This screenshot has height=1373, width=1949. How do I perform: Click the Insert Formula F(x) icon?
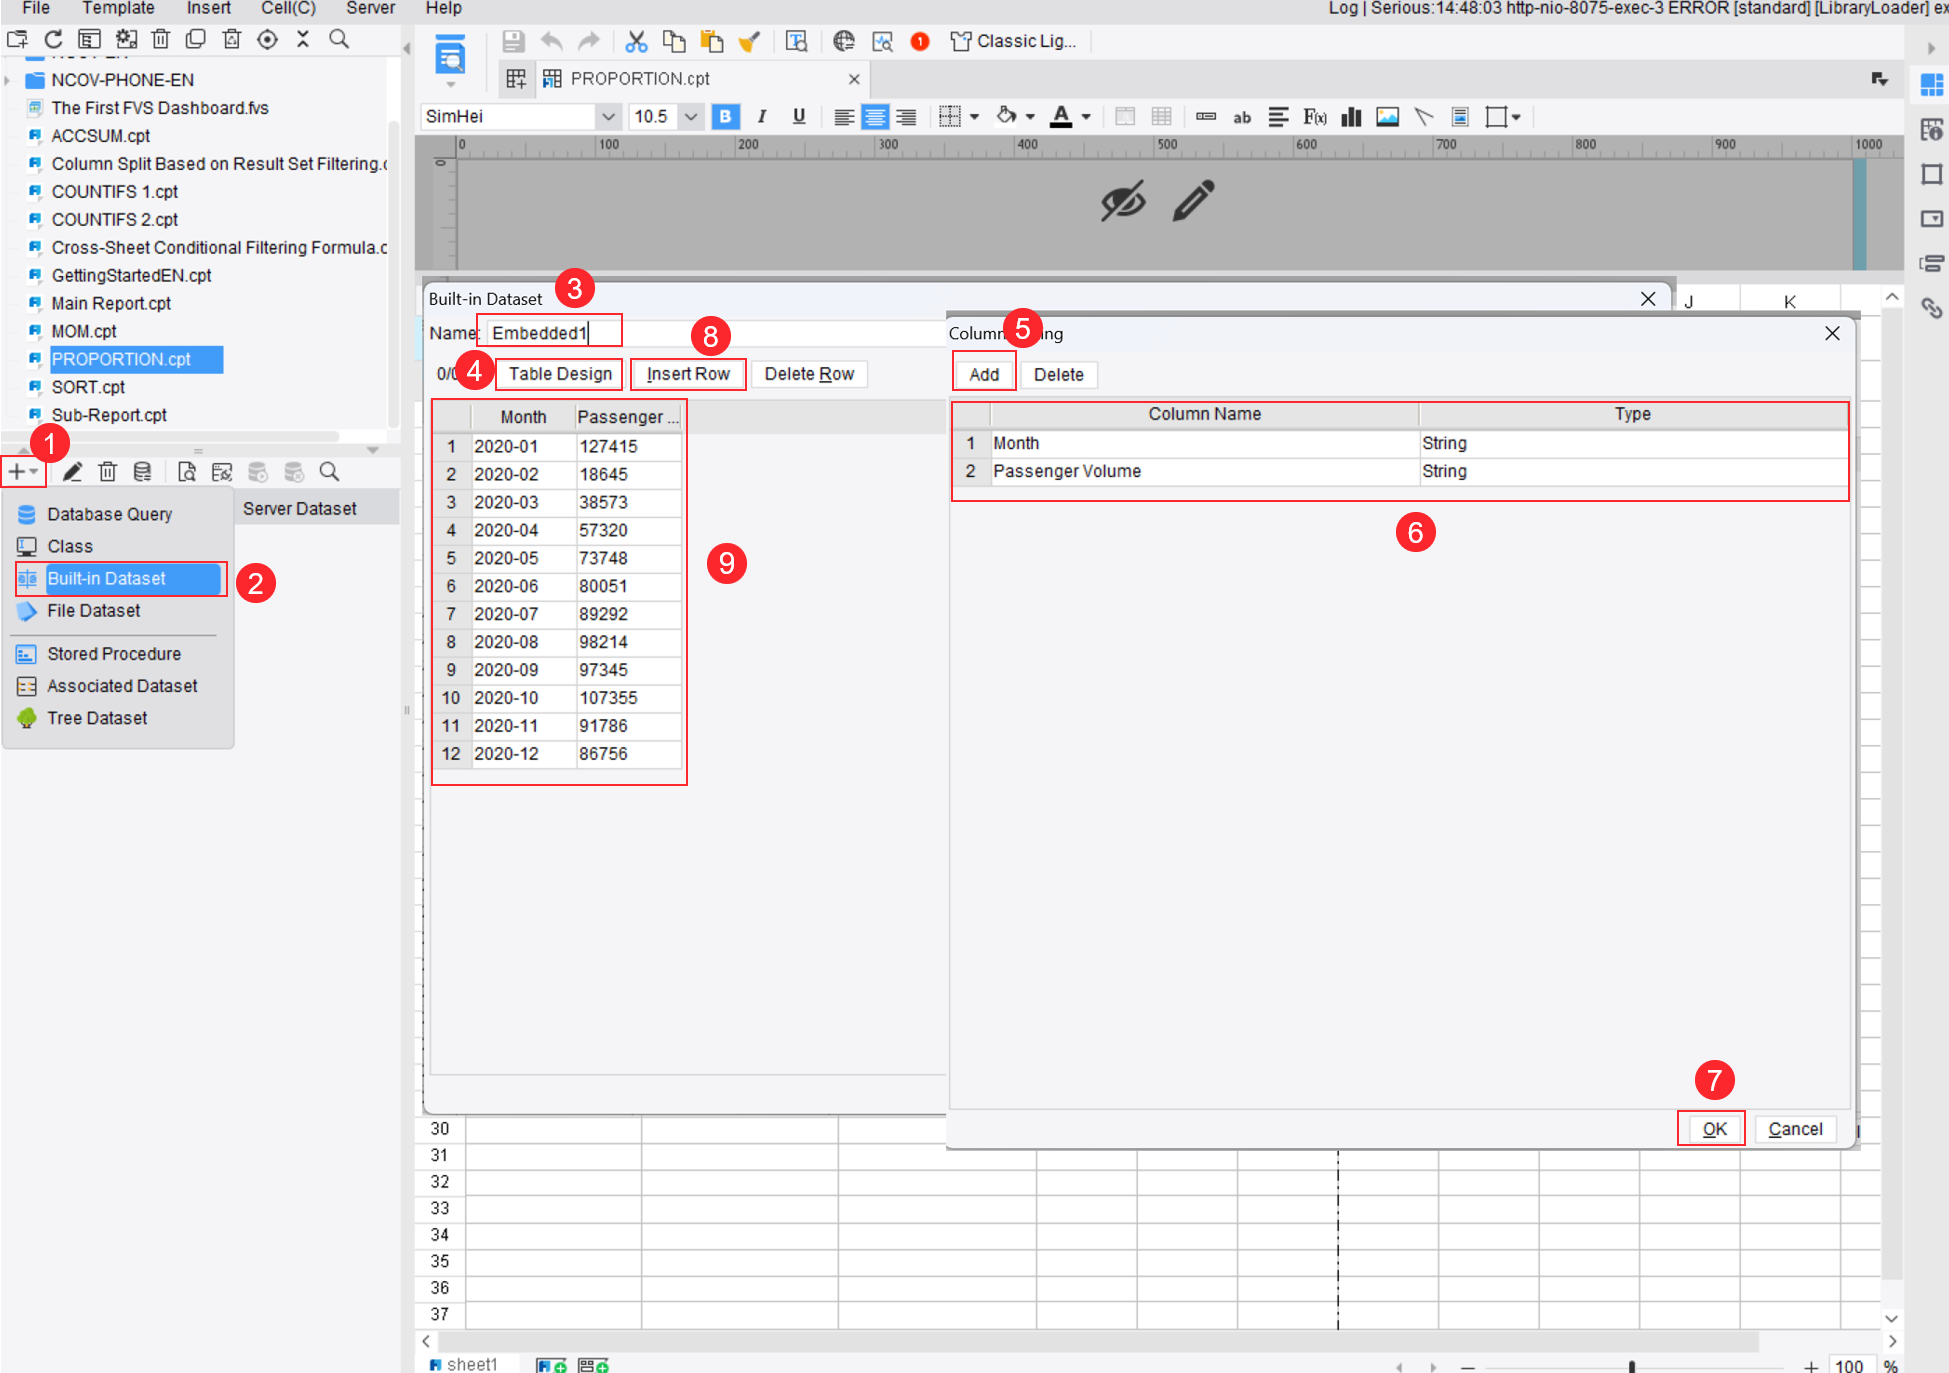click(x=1314, y=117)
